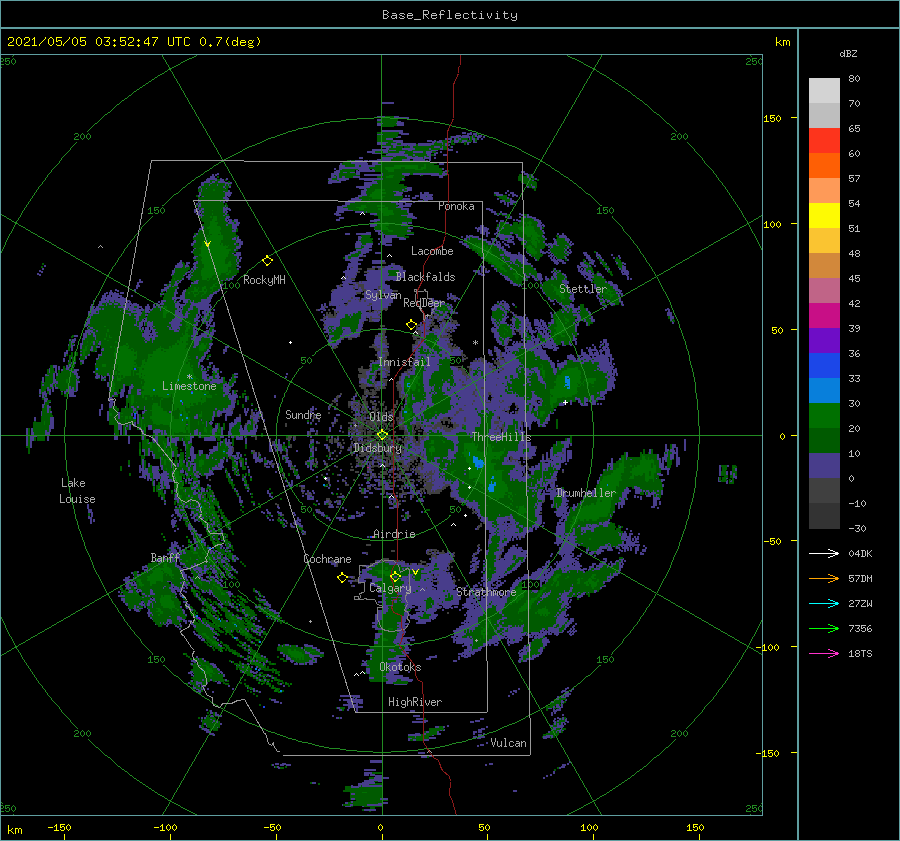
Task: Click the Stettler label
Action: [x=583, y=289]
